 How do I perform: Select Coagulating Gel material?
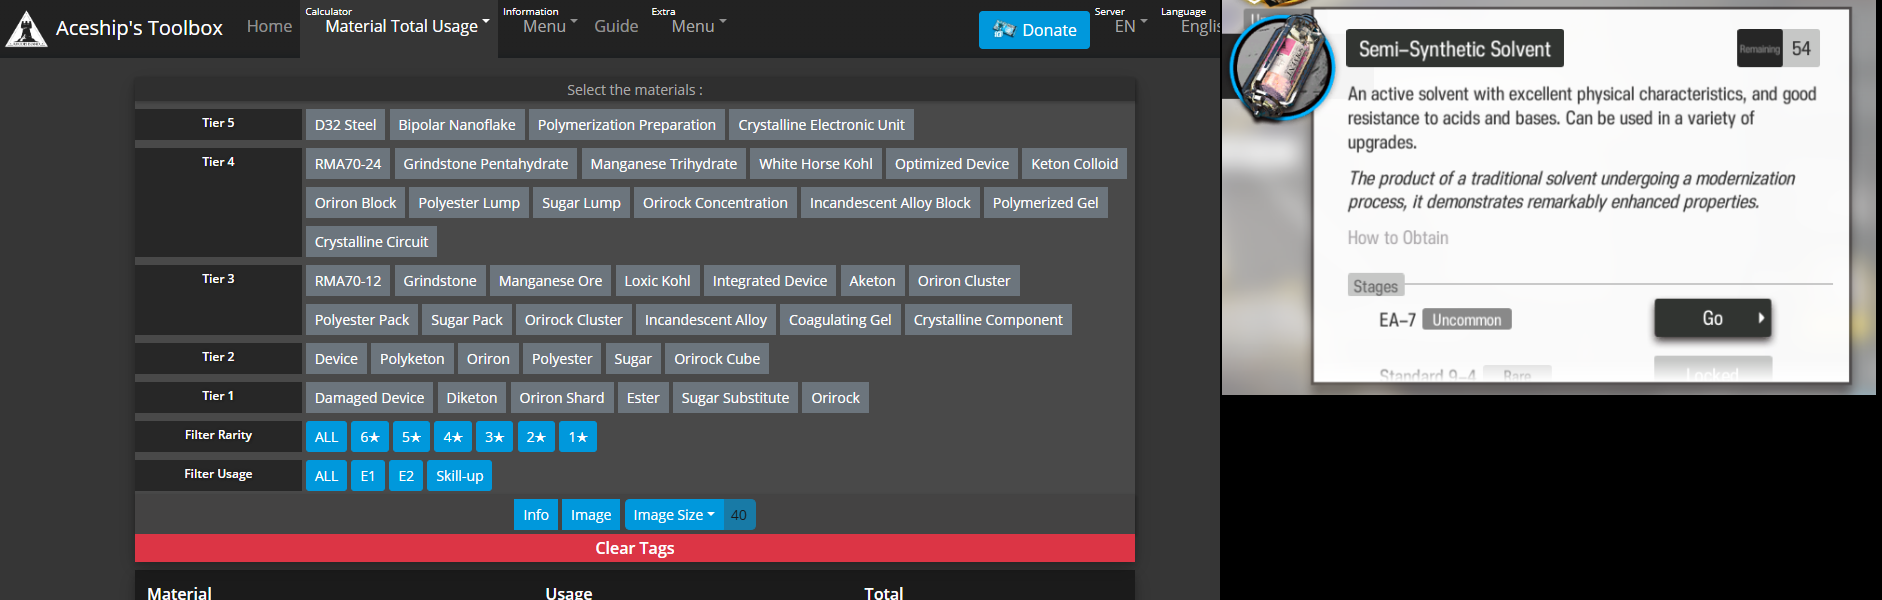[x=840, y=320]
